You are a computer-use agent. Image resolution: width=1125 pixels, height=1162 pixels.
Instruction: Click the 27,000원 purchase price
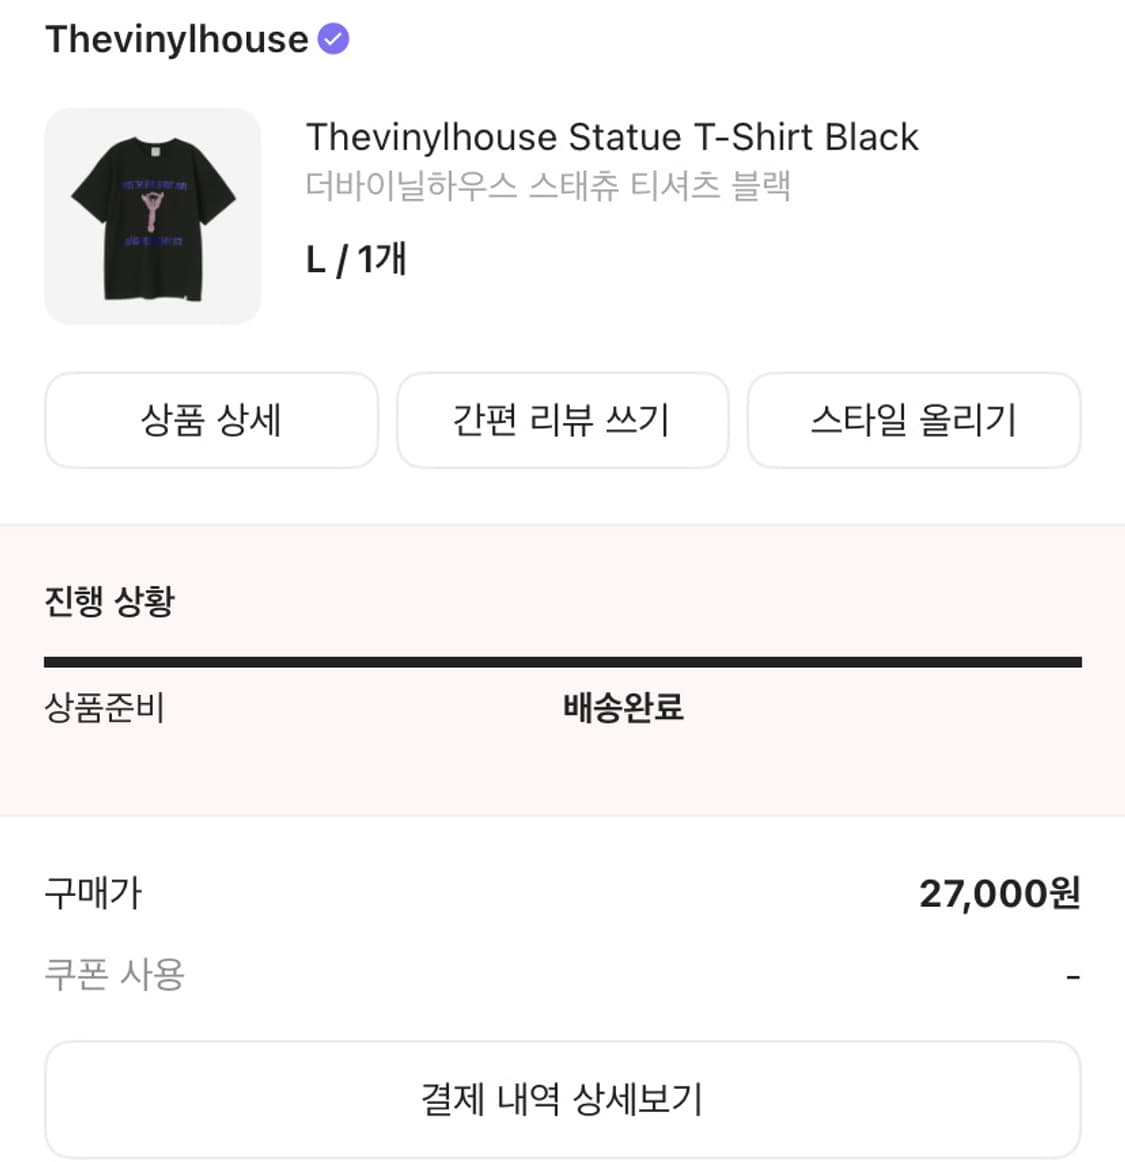click(x=999, y=893)
